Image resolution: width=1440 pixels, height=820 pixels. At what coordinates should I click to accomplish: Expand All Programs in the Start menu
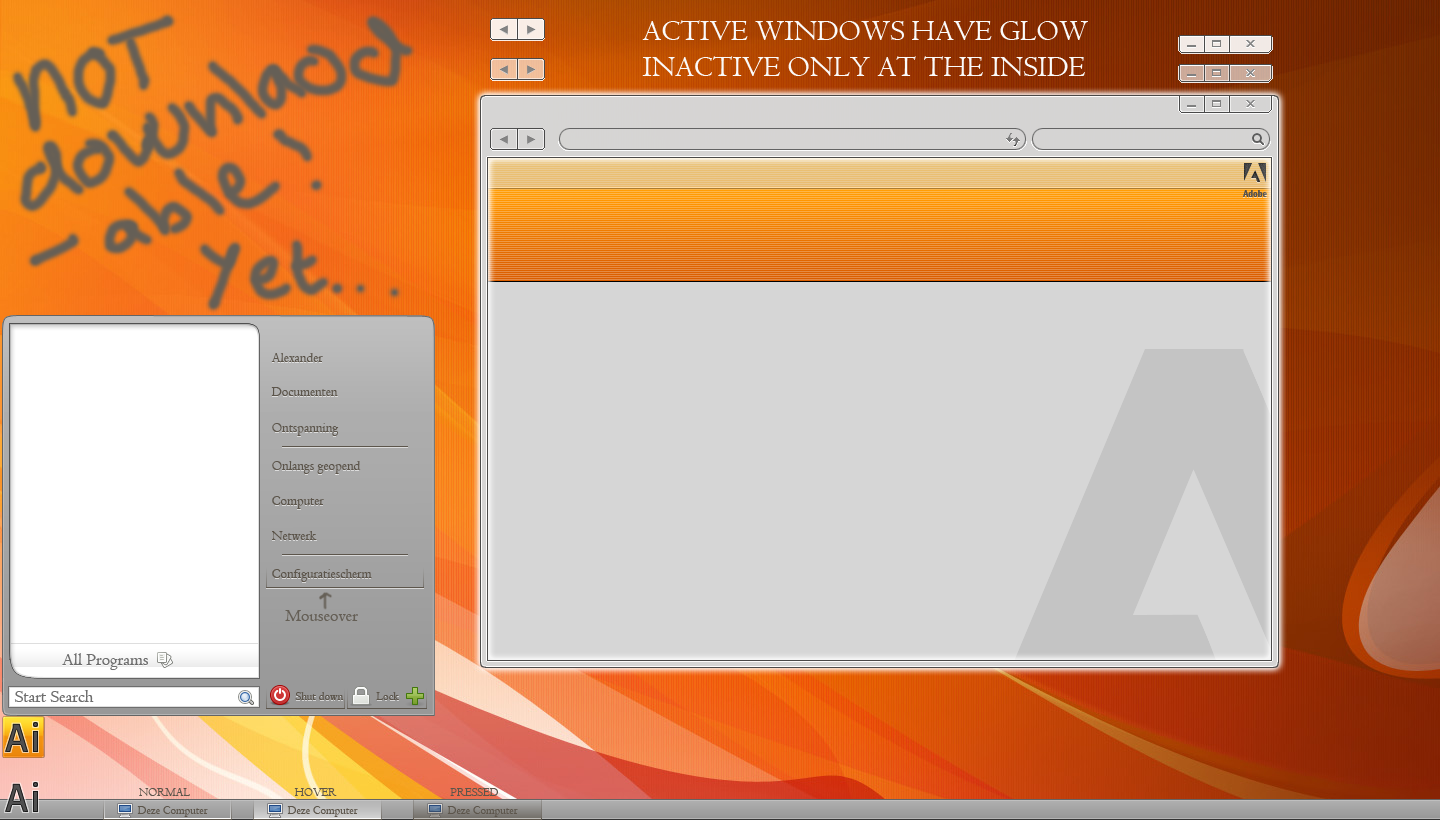point(105,660)
